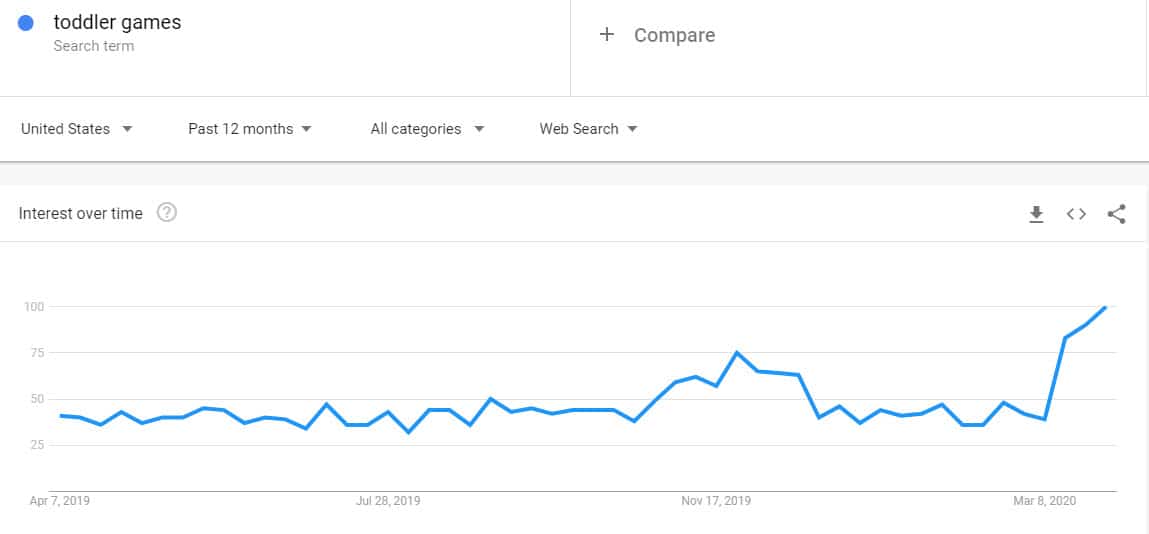
Task: Select the Nov 17, 2019 axis label
Action: tap(716, 502)
